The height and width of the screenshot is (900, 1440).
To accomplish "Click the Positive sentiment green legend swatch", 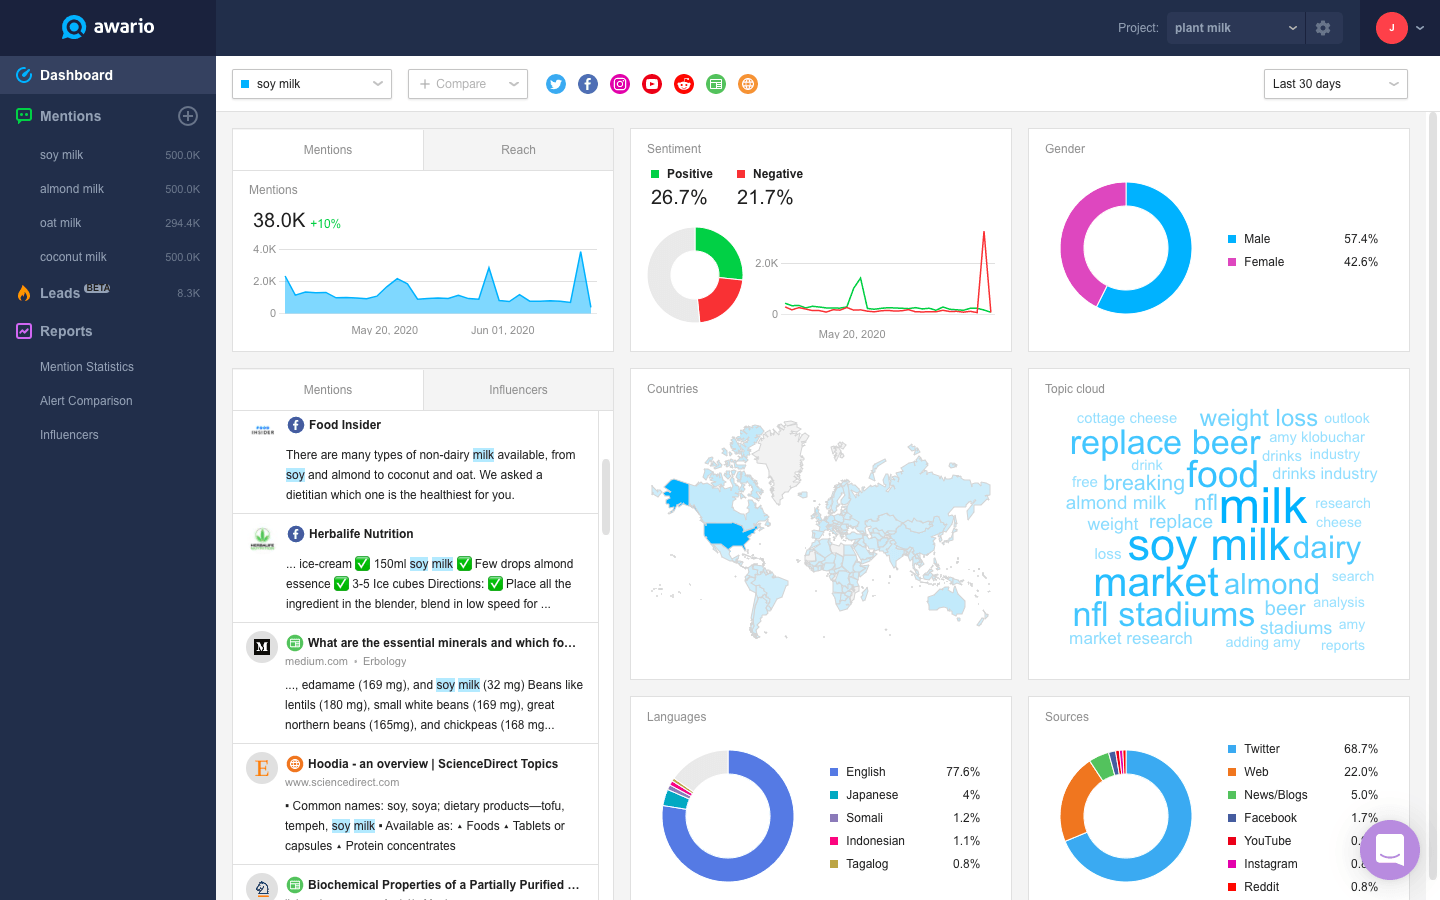I will pos(655,174).
